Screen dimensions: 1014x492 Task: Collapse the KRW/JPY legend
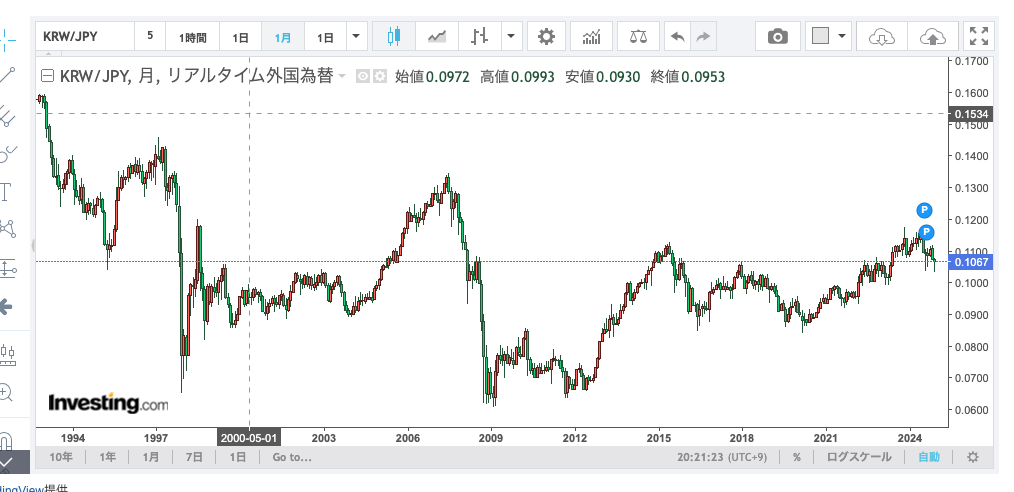tap(46, 76)
